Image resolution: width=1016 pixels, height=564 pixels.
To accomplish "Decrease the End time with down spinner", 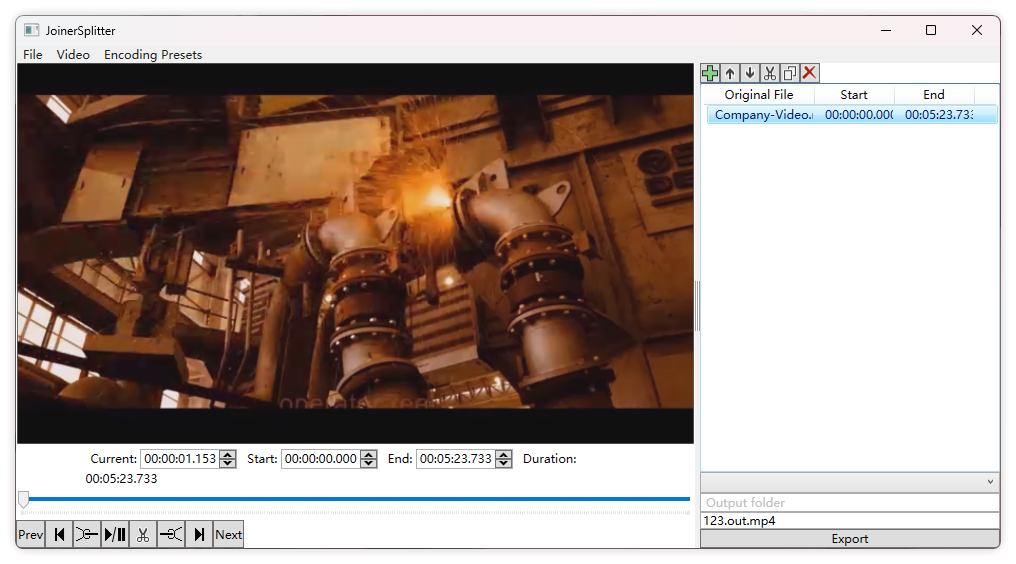I will 503,464.
